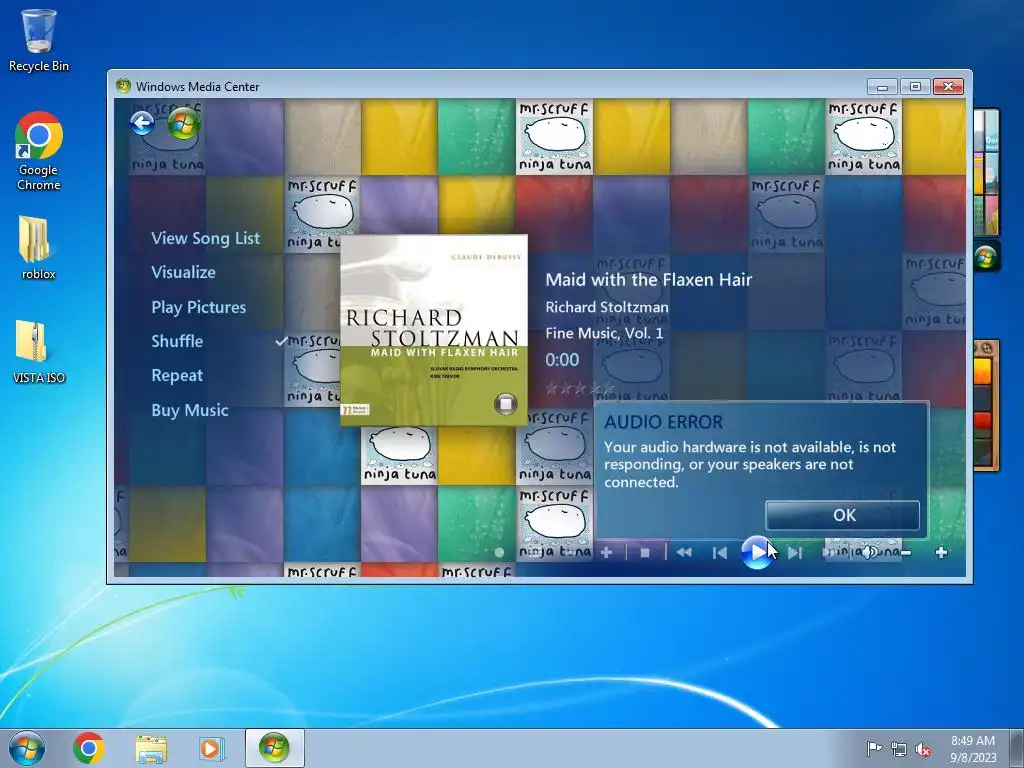Click the stop overlay on album cover
Viewport: 1024px width, 768px height.
[x=505, y=404]
